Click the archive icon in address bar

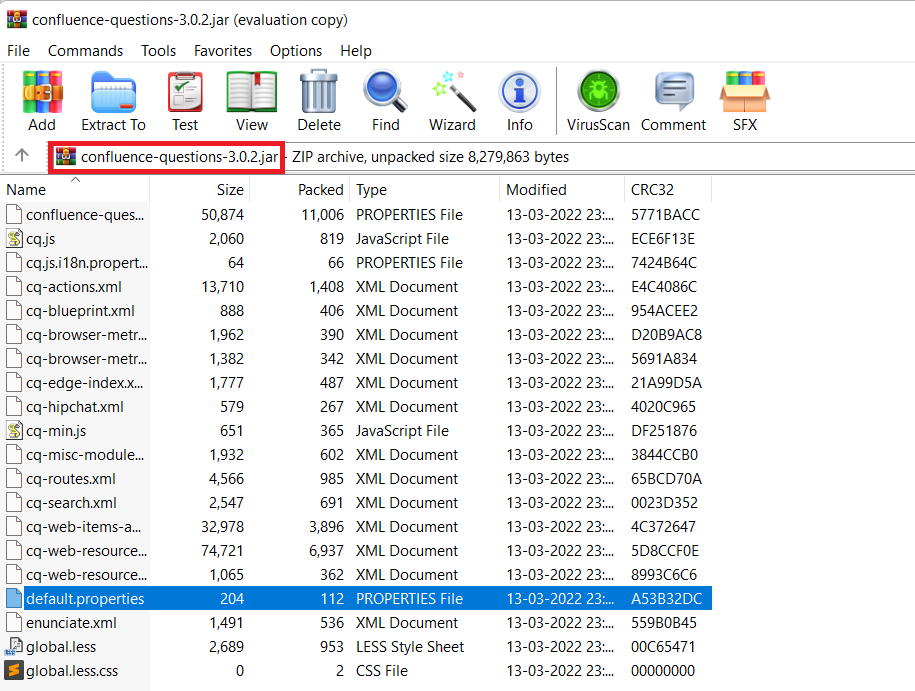(x=65, y=156)
